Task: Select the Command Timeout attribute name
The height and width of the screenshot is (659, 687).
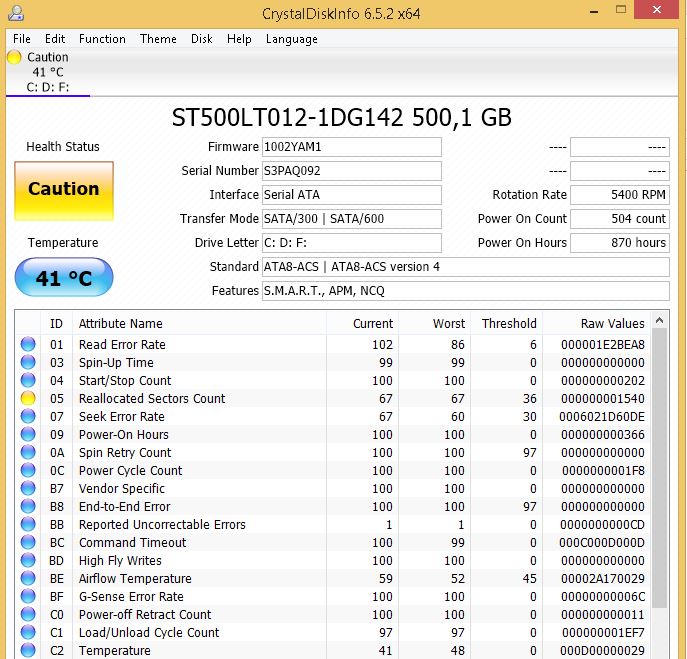Action: [132, 543]
